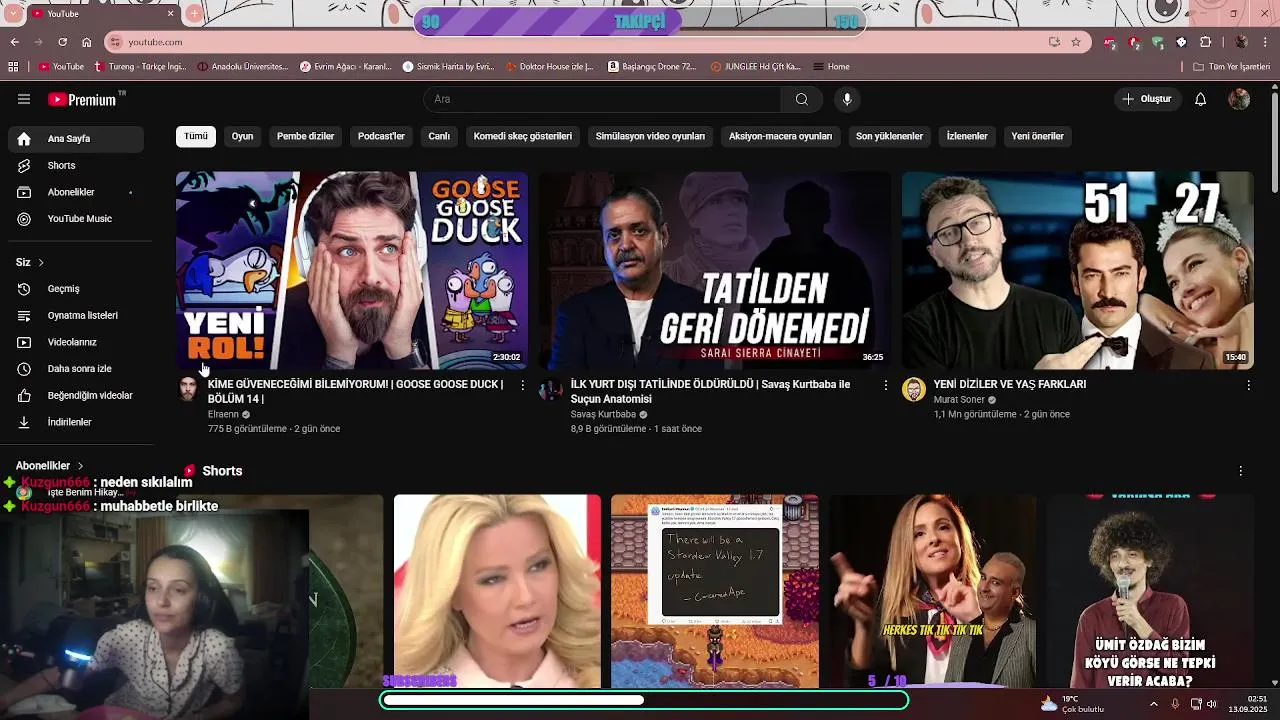The image size is (1280, 720).
Task: Open İndirilenler in sidebar
Action: 76,422
